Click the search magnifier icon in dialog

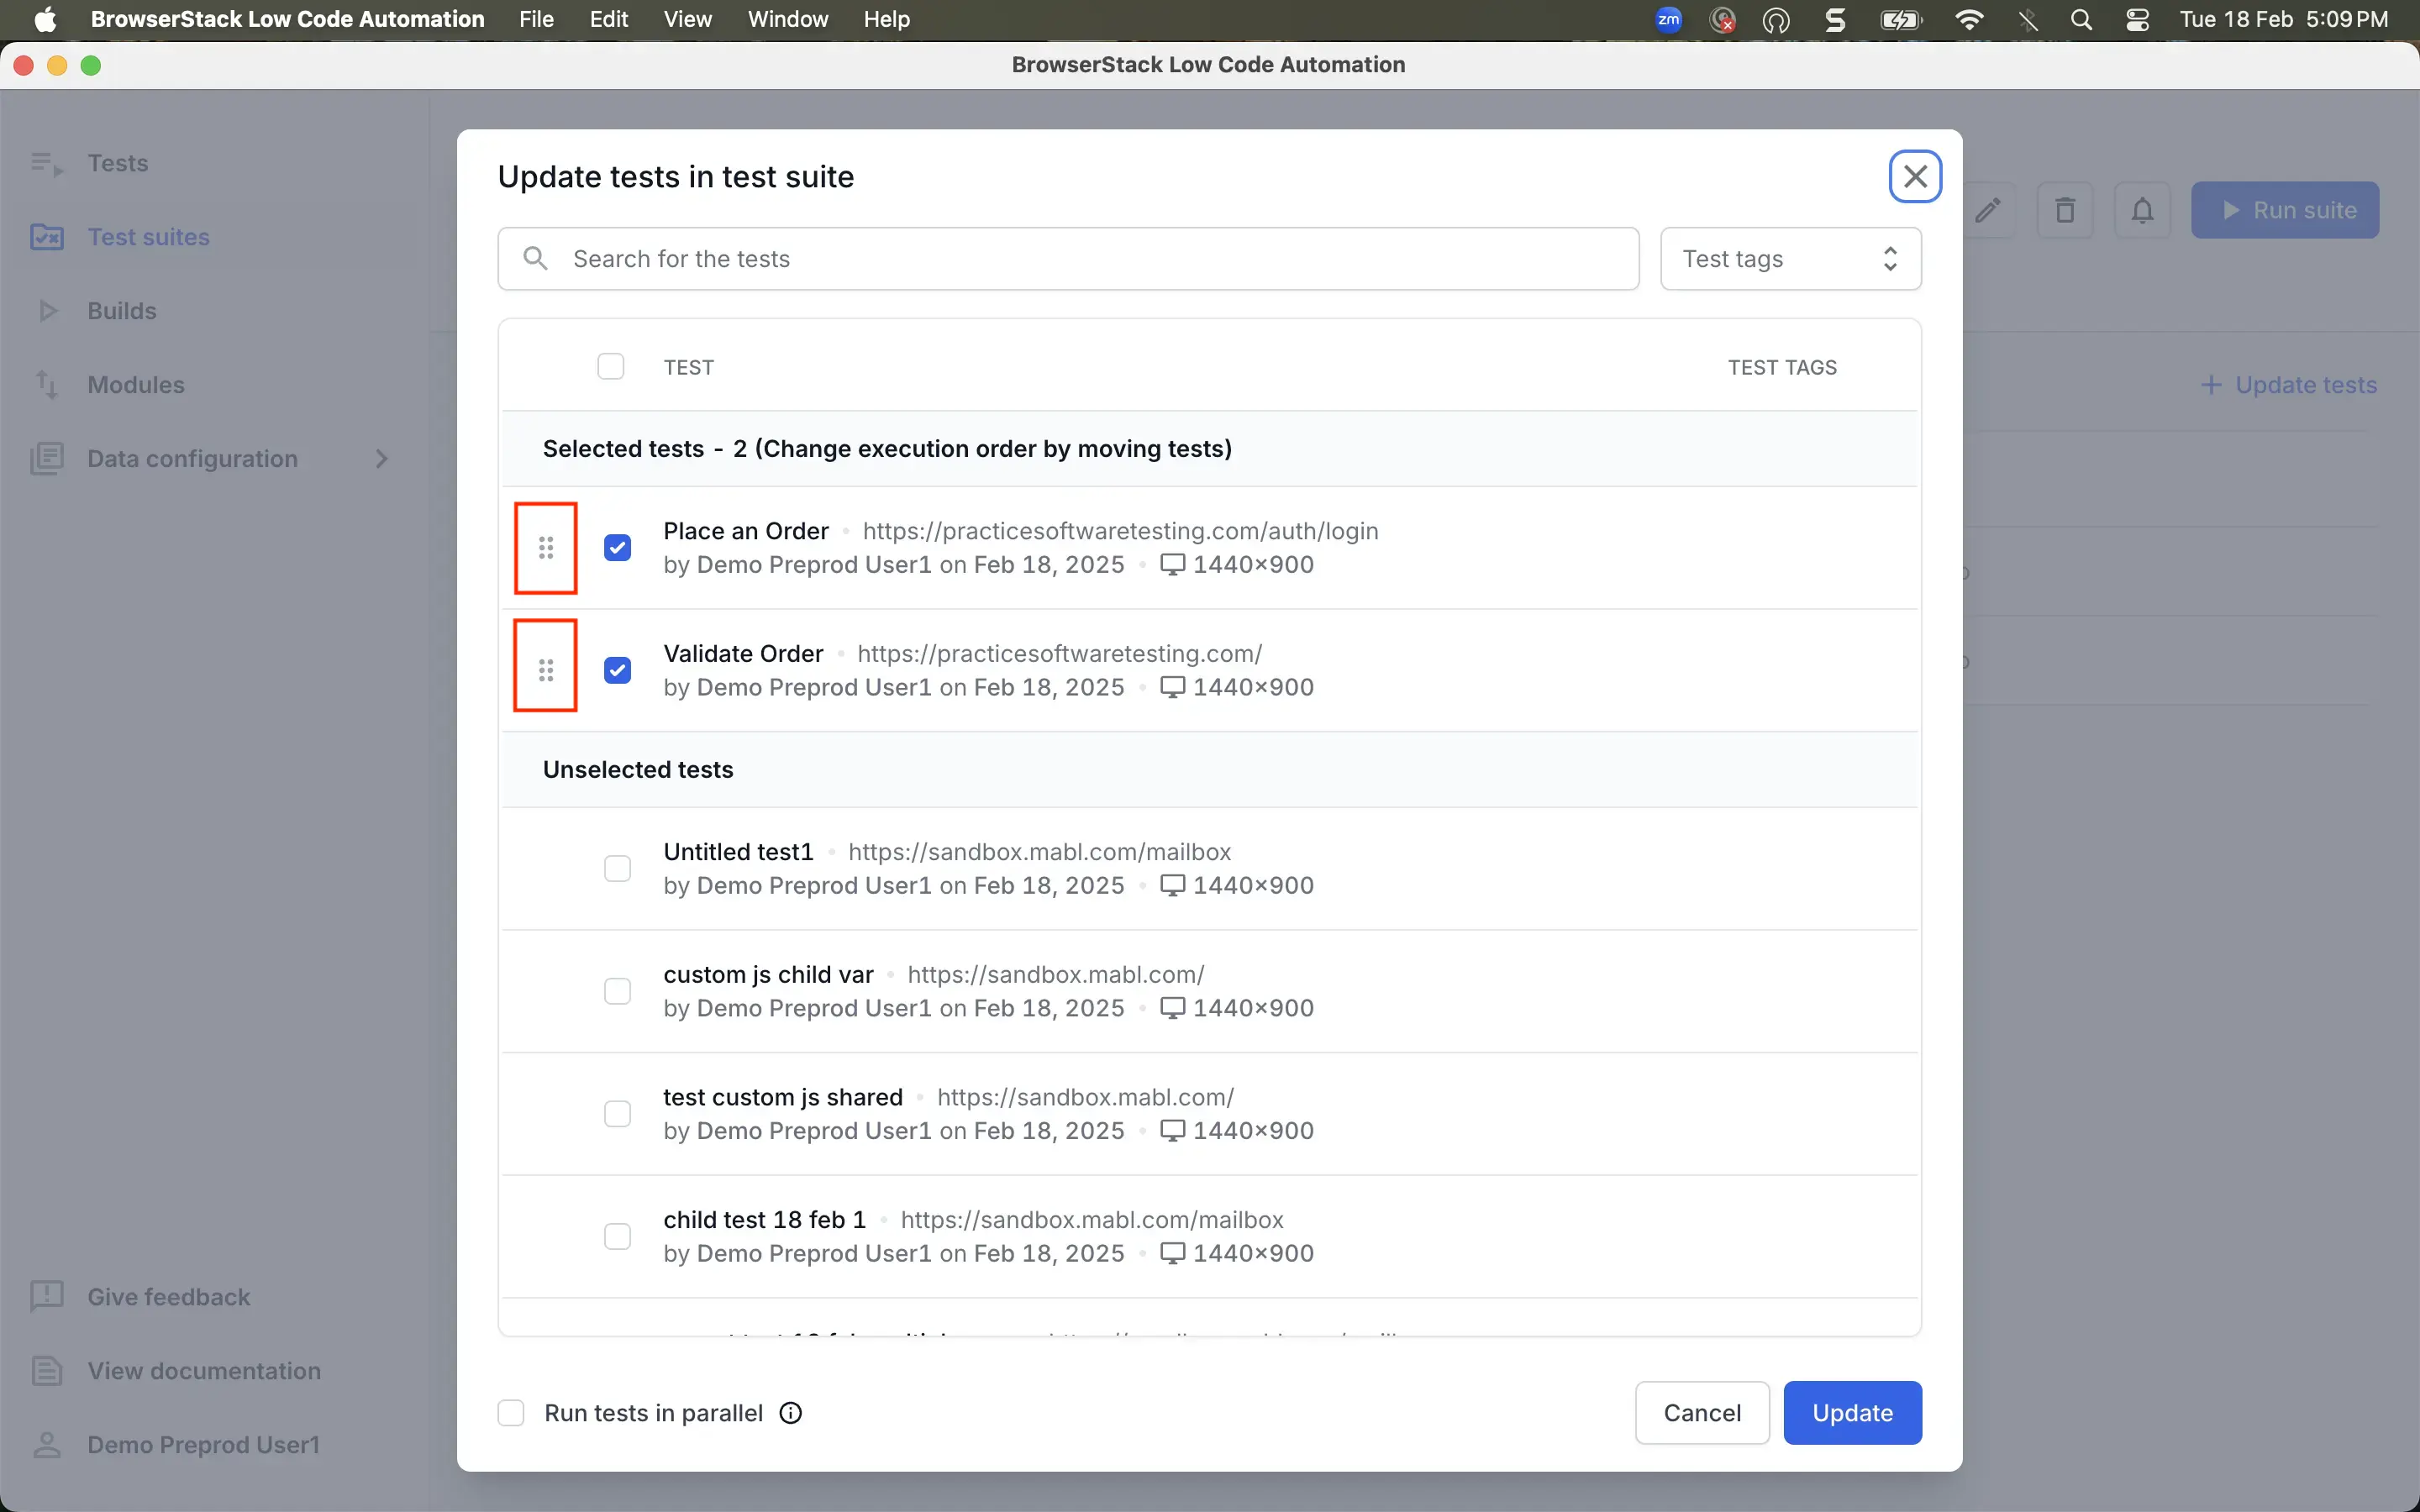536,259
